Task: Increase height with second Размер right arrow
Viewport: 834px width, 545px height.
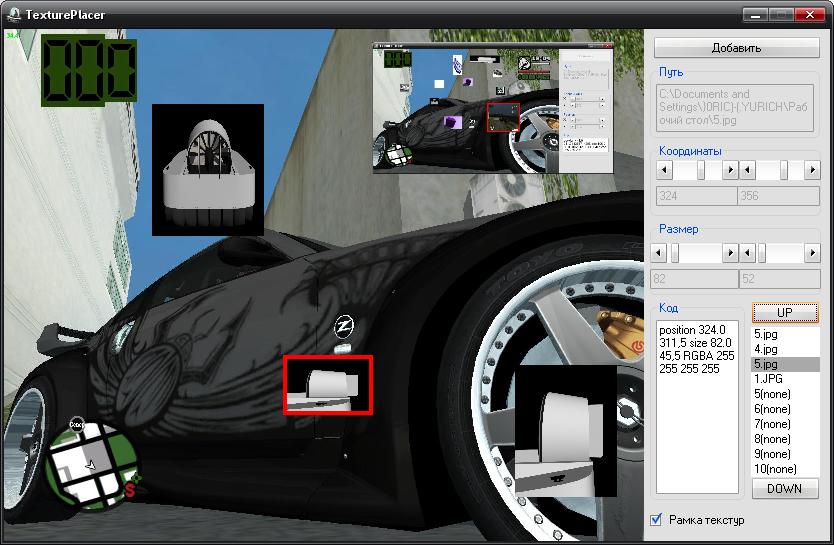Action: click(x=812, y=253)
